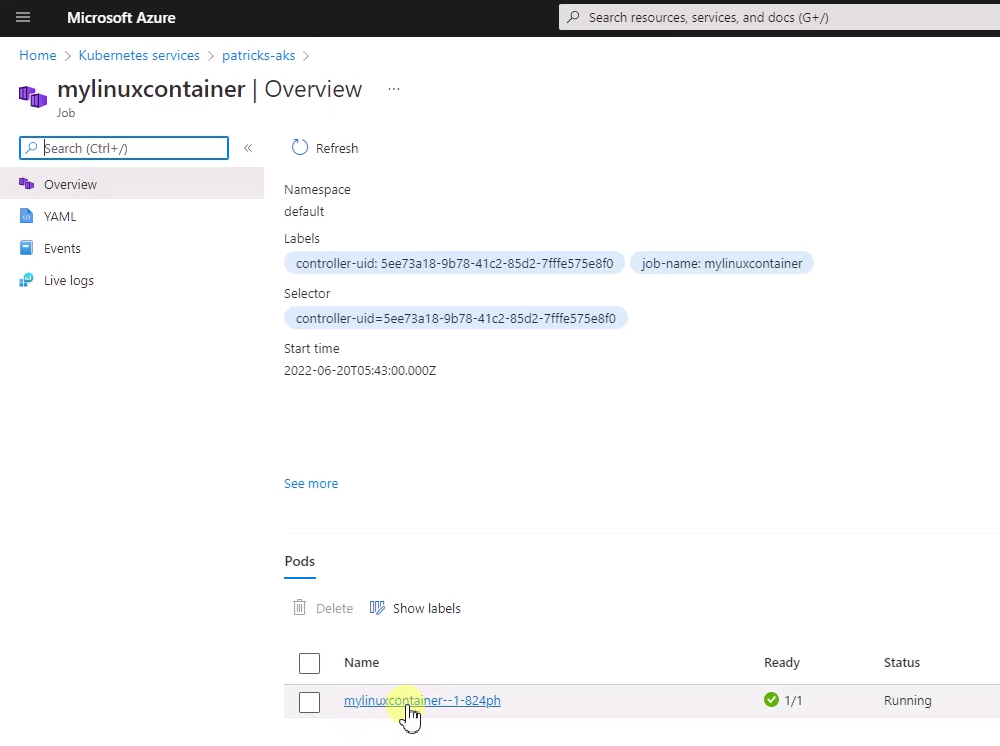Click the mylinuxcontainer Job resource icon
This screenshot has width=1000, height=746.
tap(33, 97)
